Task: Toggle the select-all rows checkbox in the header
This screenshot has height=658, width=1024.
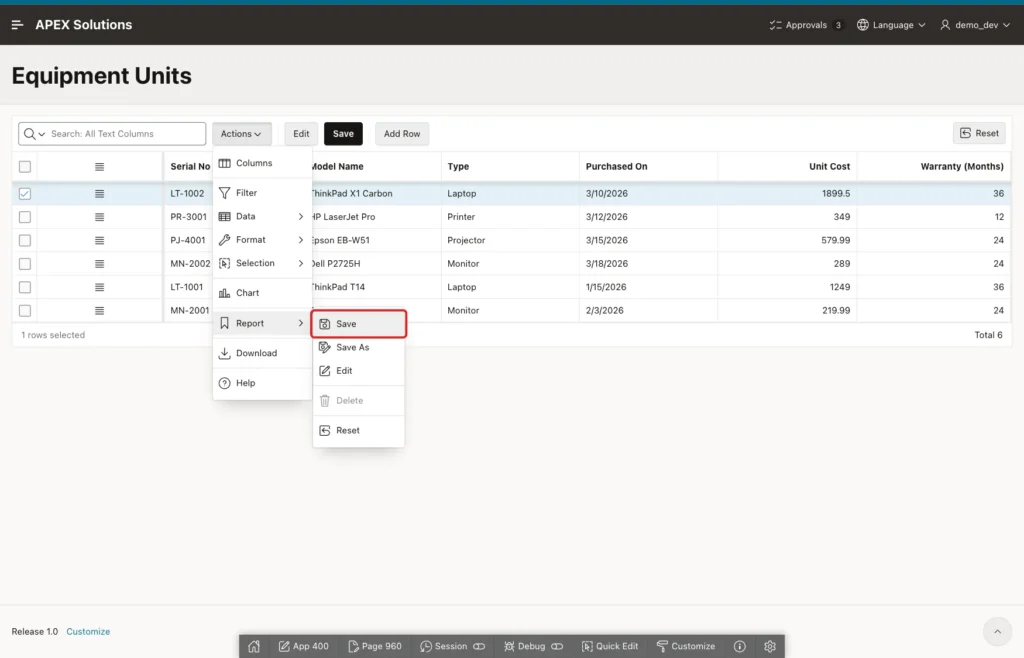Action: click(x=25, y=166)
